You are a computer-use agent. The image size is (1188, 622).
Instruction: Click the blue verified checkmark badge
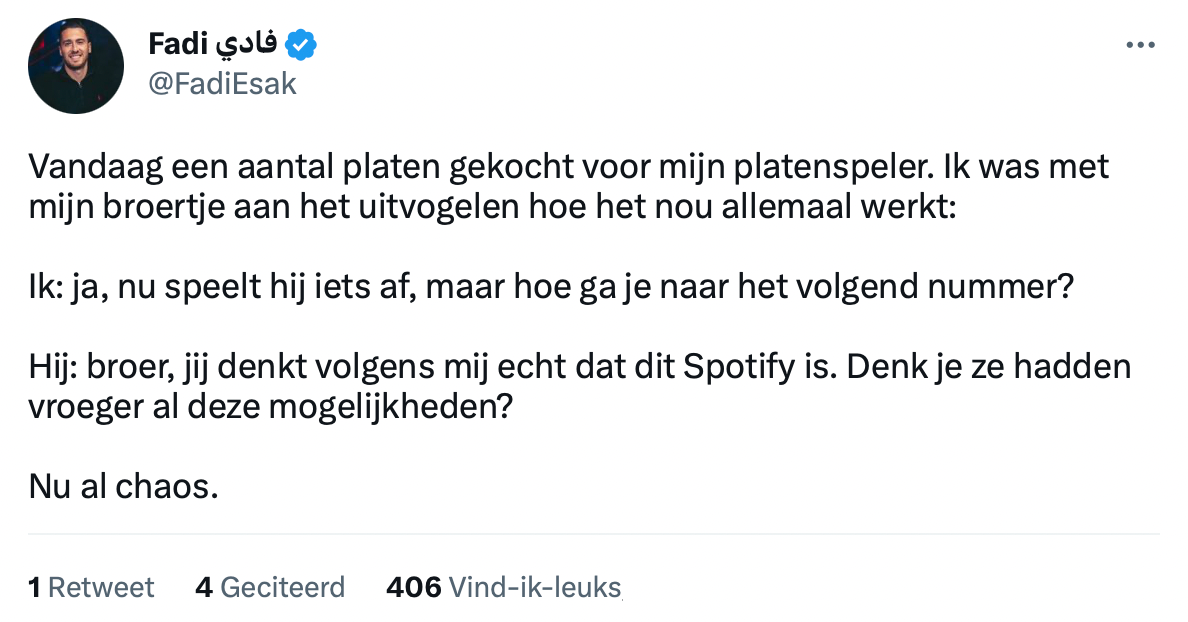coord(301,44)
